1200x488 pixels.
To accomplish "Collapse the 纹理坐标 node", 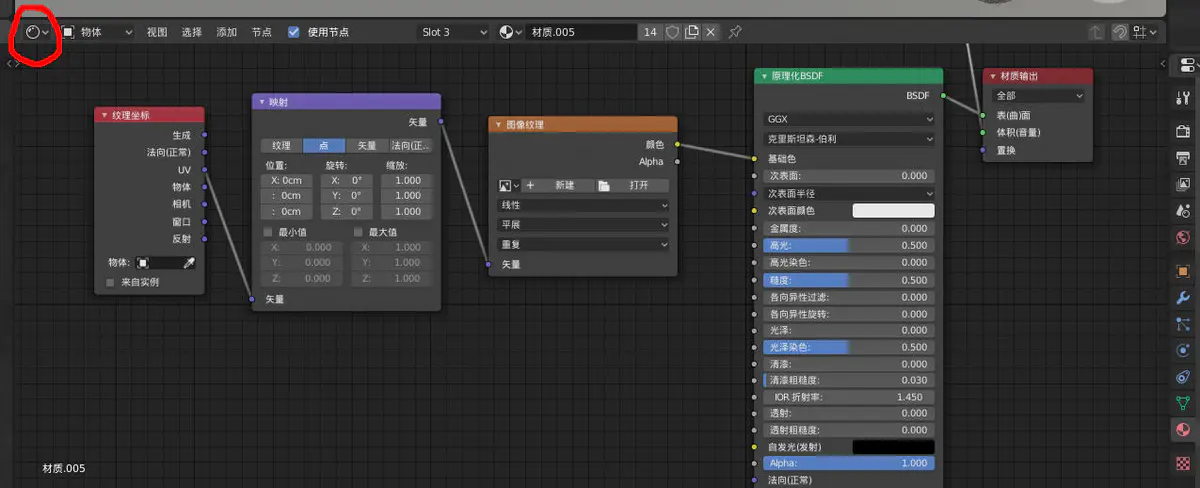I will point(104,115).
